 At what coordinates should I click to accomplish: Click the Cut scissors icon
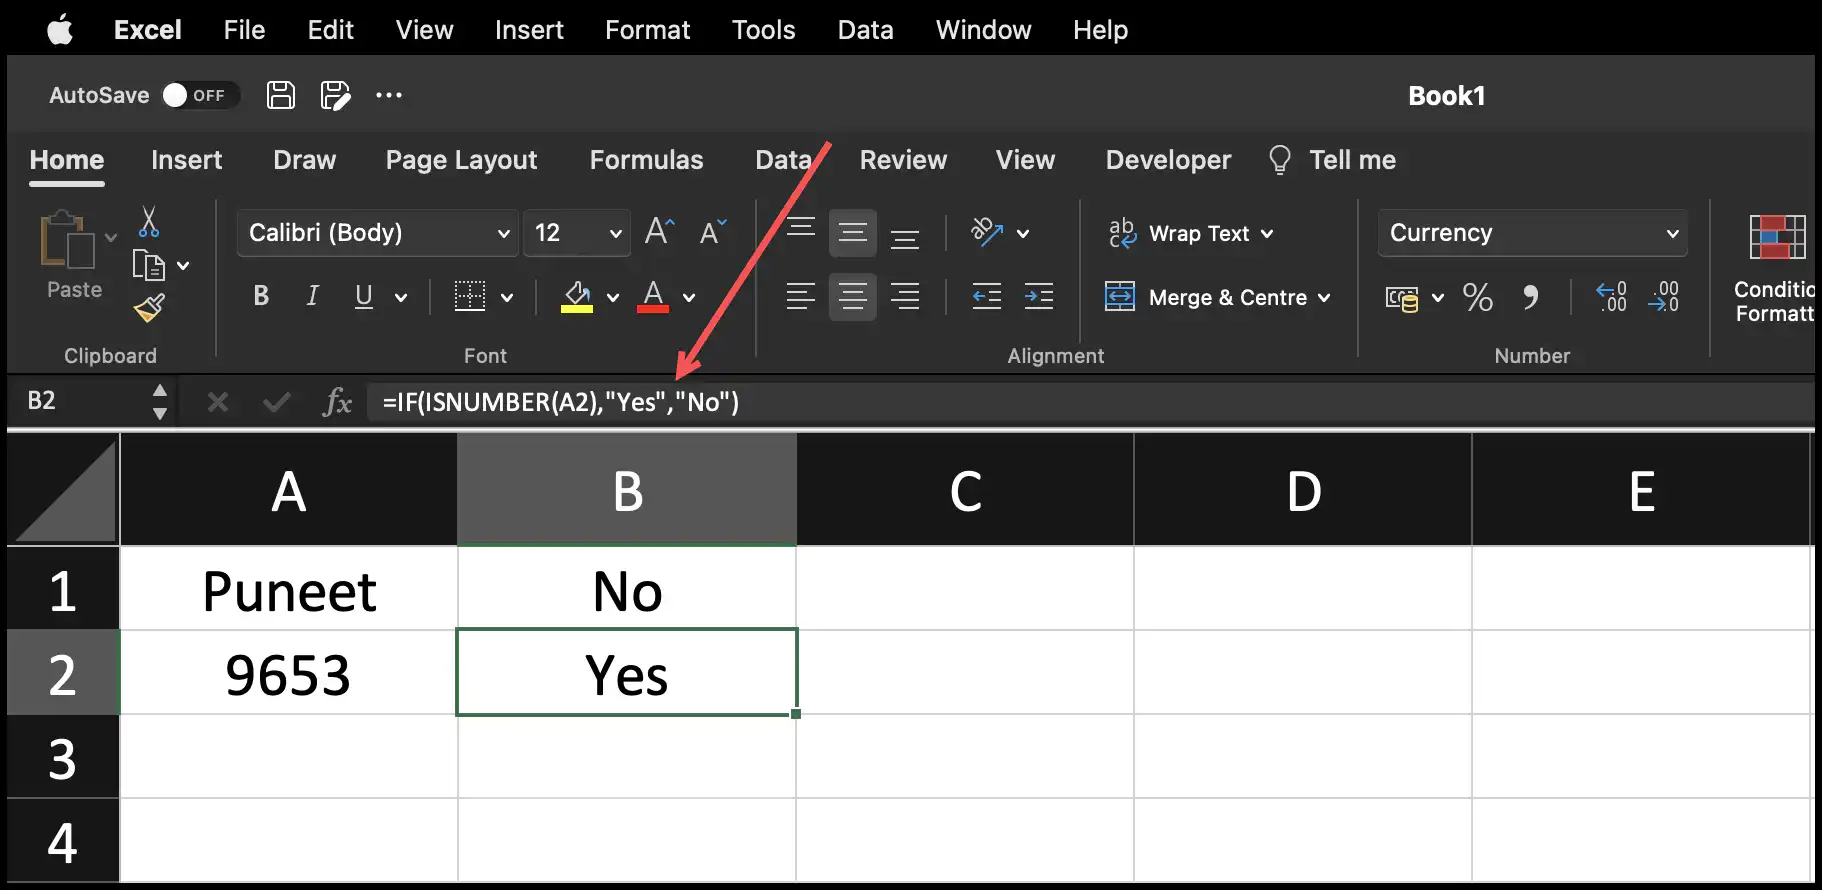149,221
